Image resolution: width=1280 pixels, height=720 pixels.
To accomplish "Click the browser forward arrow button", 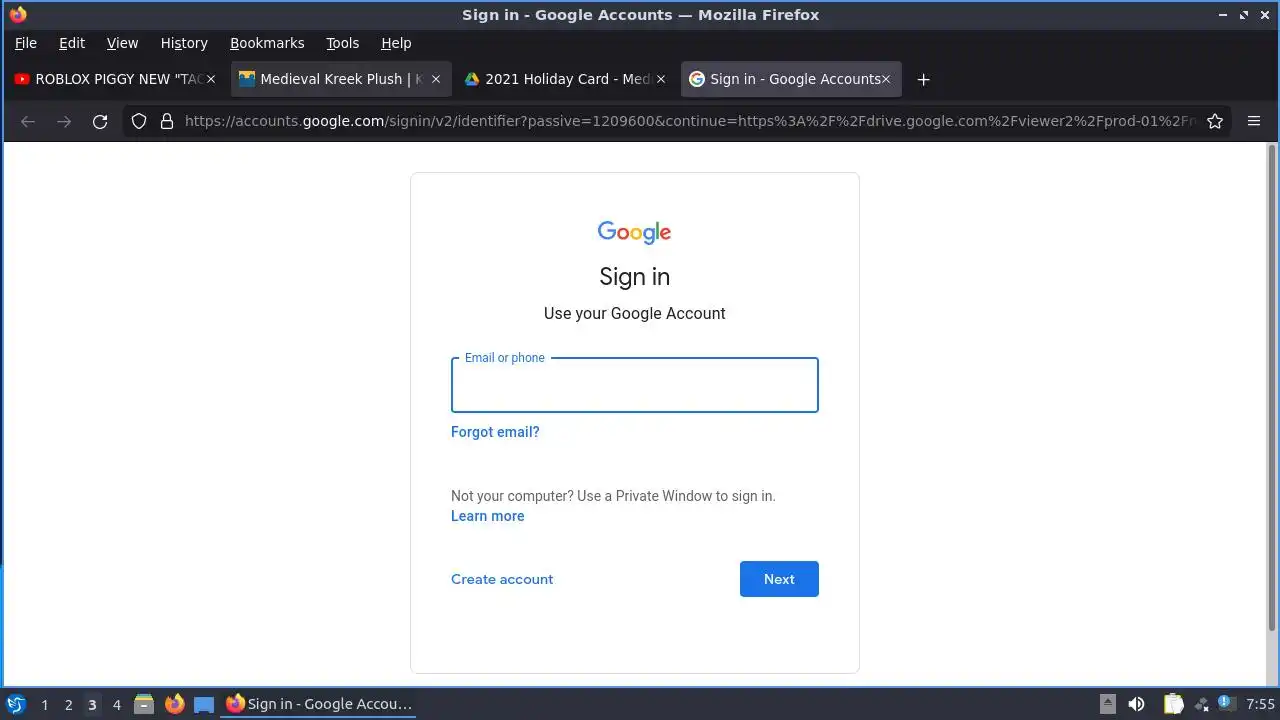I will [64, 121].
